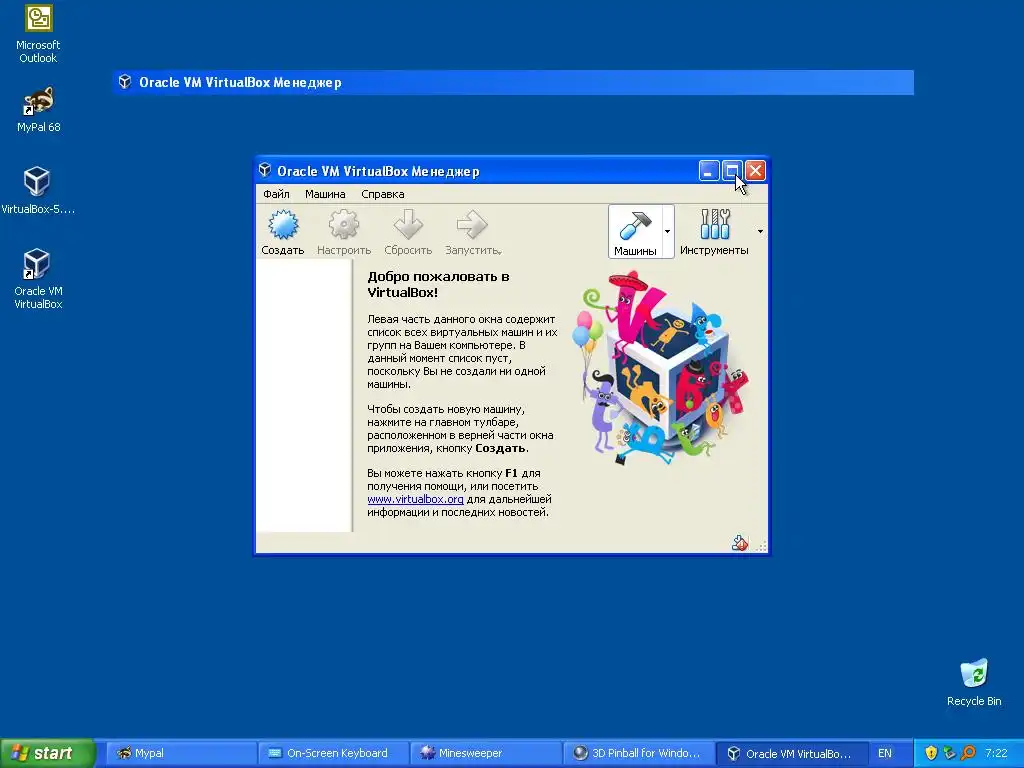Click the heading "Добро пожаловать в VirtualBox!"
1024x768 pixels.
438,284
